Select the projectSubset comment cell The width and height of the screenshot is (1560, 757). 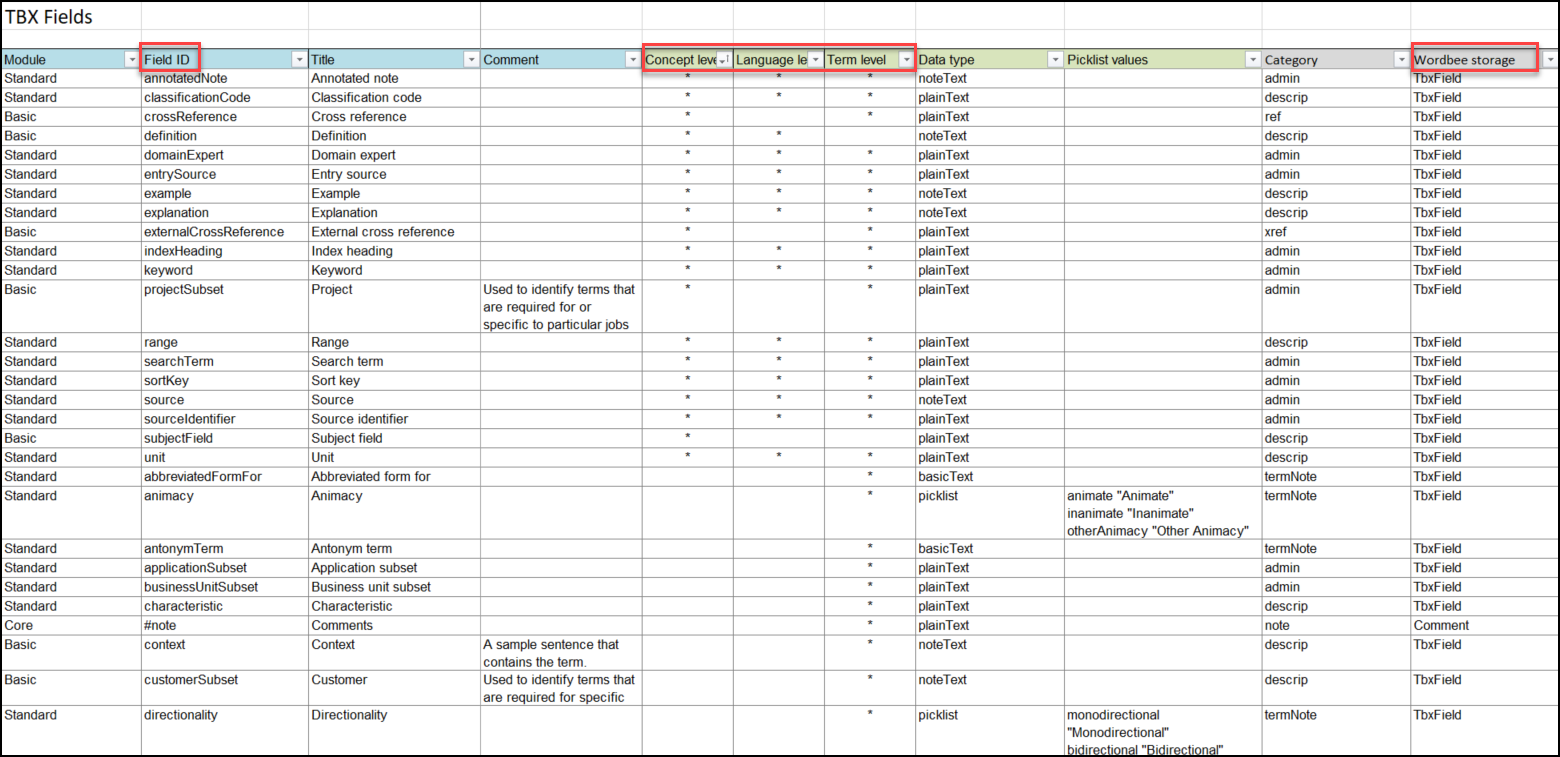pyautogui.click(x=560, y=307)
